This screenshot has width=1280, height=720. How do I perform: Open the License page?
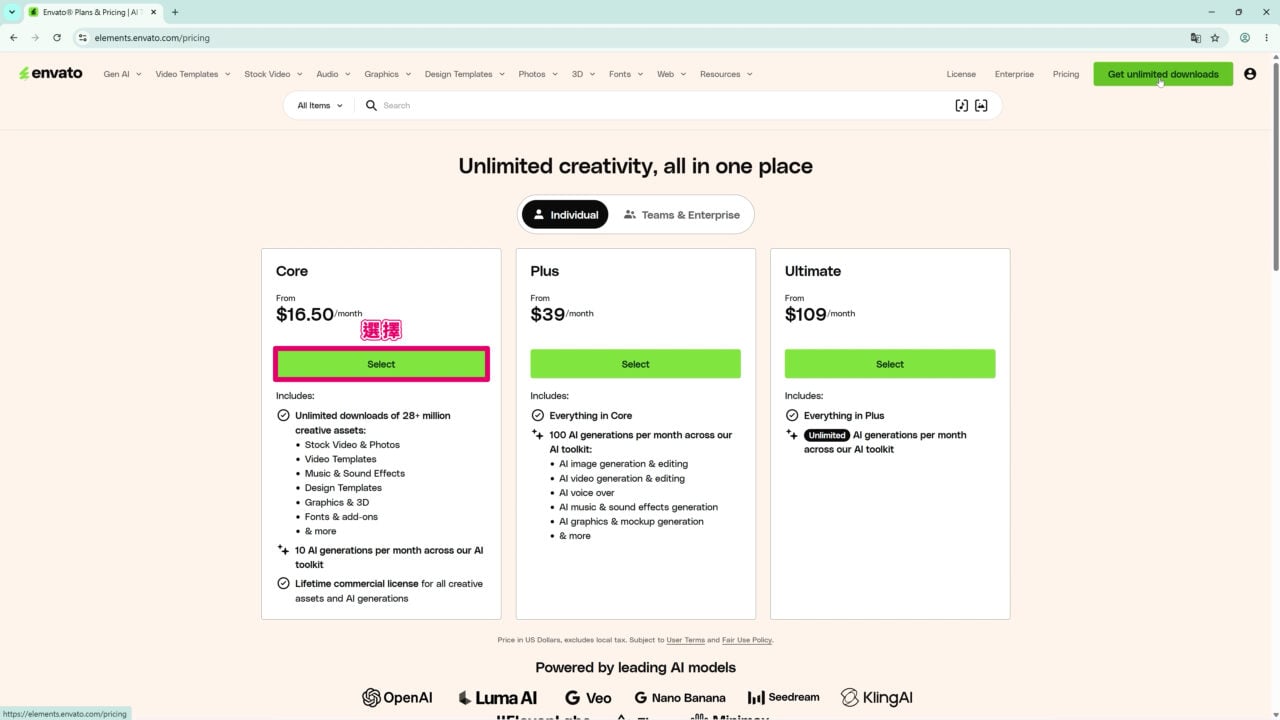961,74
